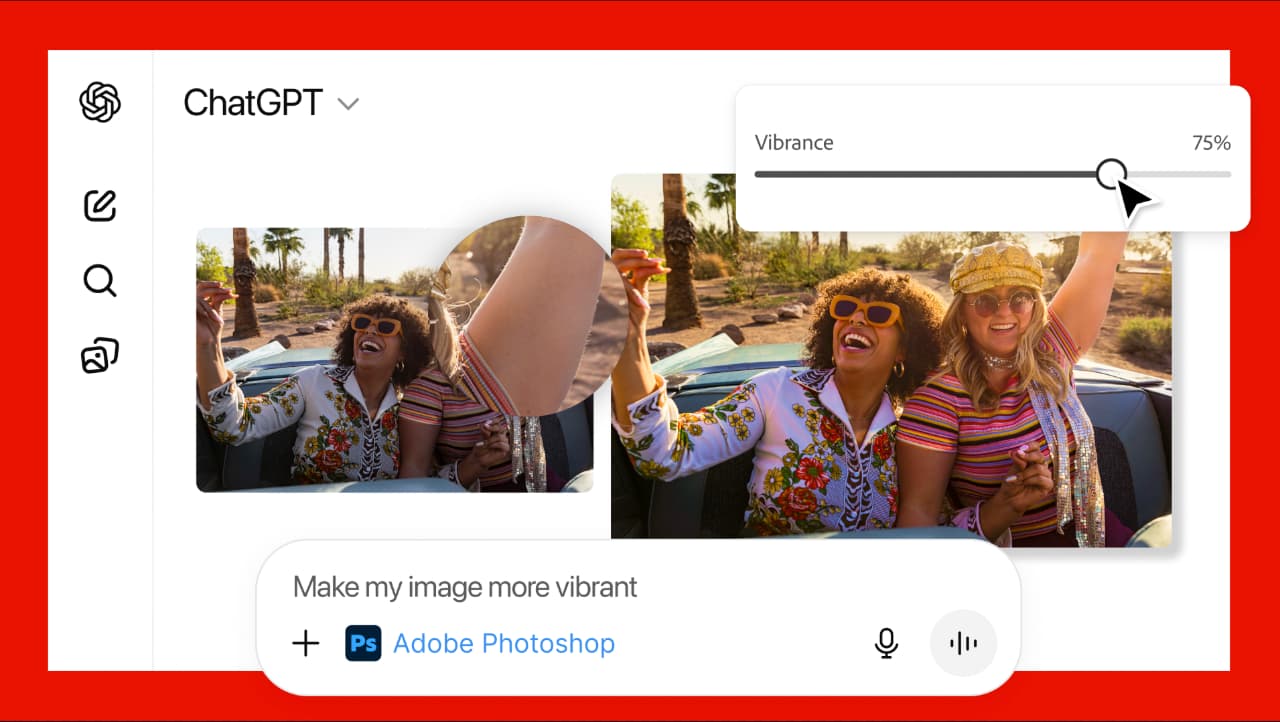
Task: Start a new chat using the compose icon
Action: tap(99, 206)
